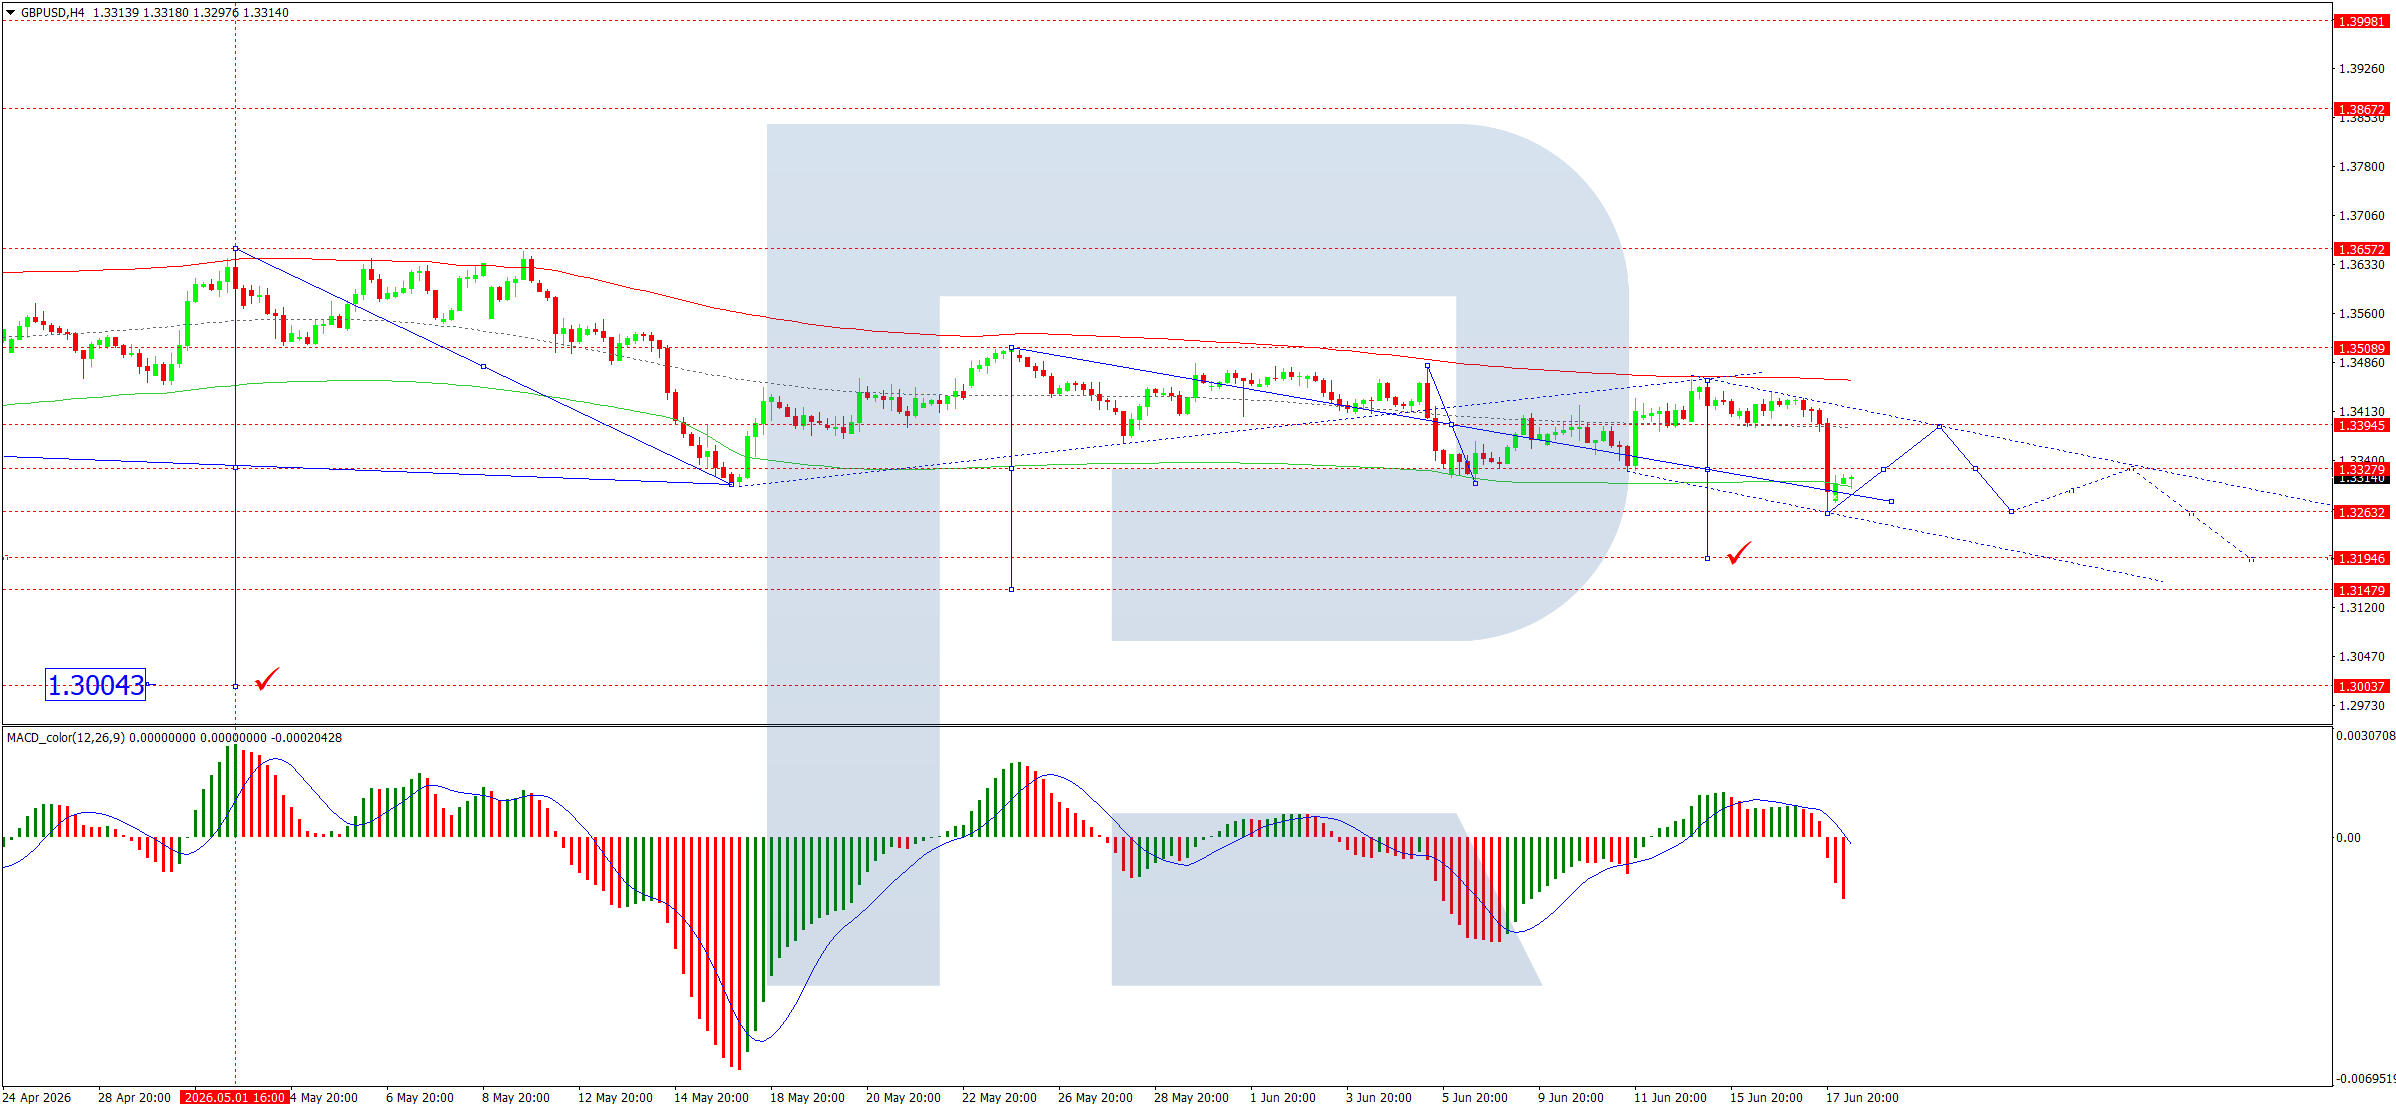The image size is (2396, 1110).
Task: Select the GBPUSD,H4 chart title text
Action: coord(53,13)
